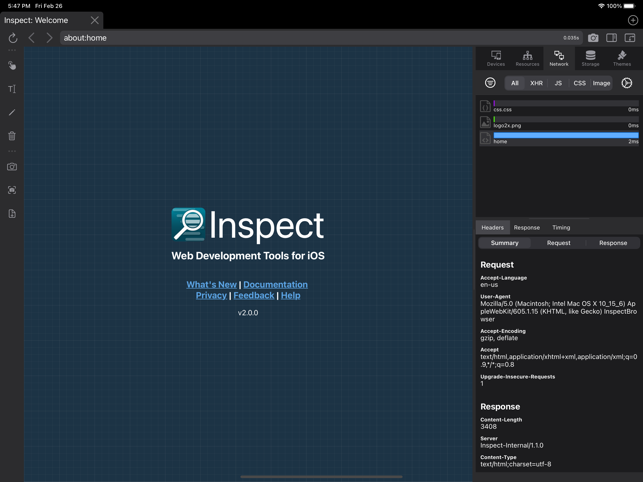Filter network requests by JS
643x482 pixels.
coord(558,83)
